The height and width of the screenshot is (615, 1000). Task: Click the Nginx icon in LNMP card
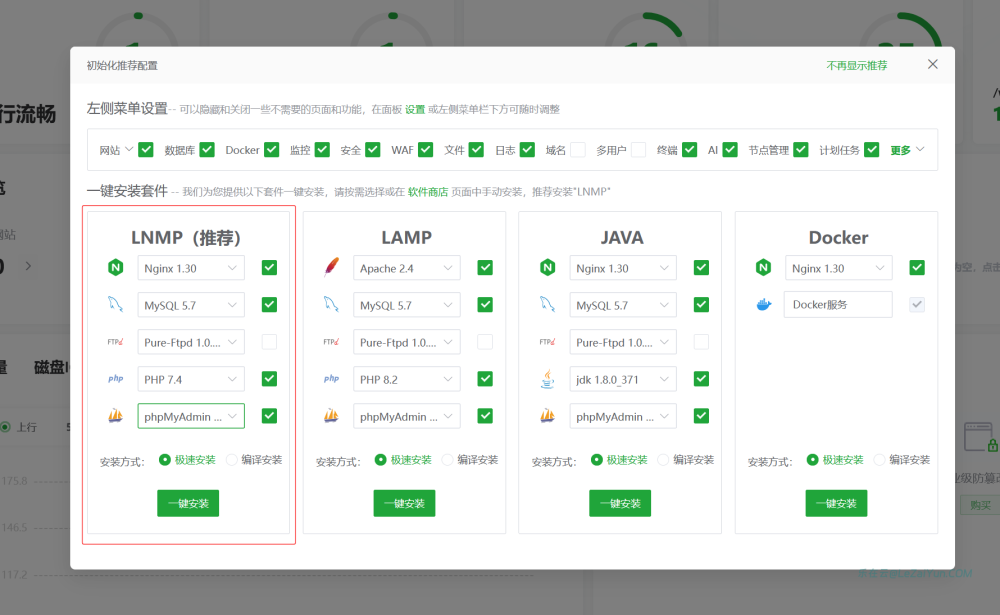pos(115,267)
